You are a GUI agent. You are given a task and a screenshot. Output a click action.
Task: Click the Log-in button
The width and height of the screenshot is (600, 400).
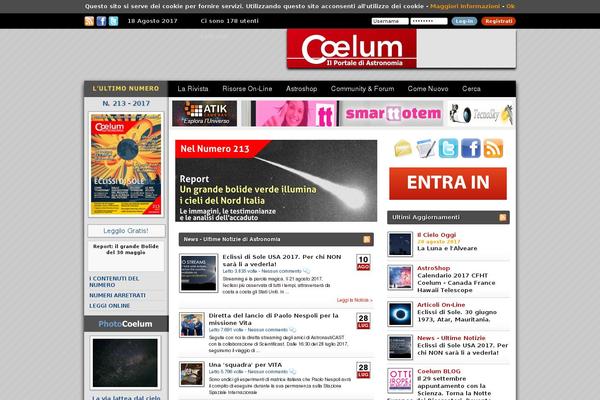coord(464,21)
